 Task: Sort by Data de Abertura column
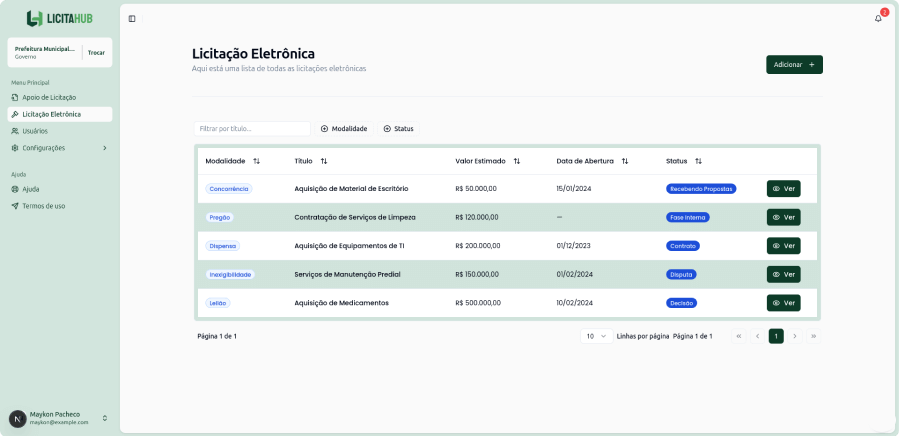(x=592, y=161)
